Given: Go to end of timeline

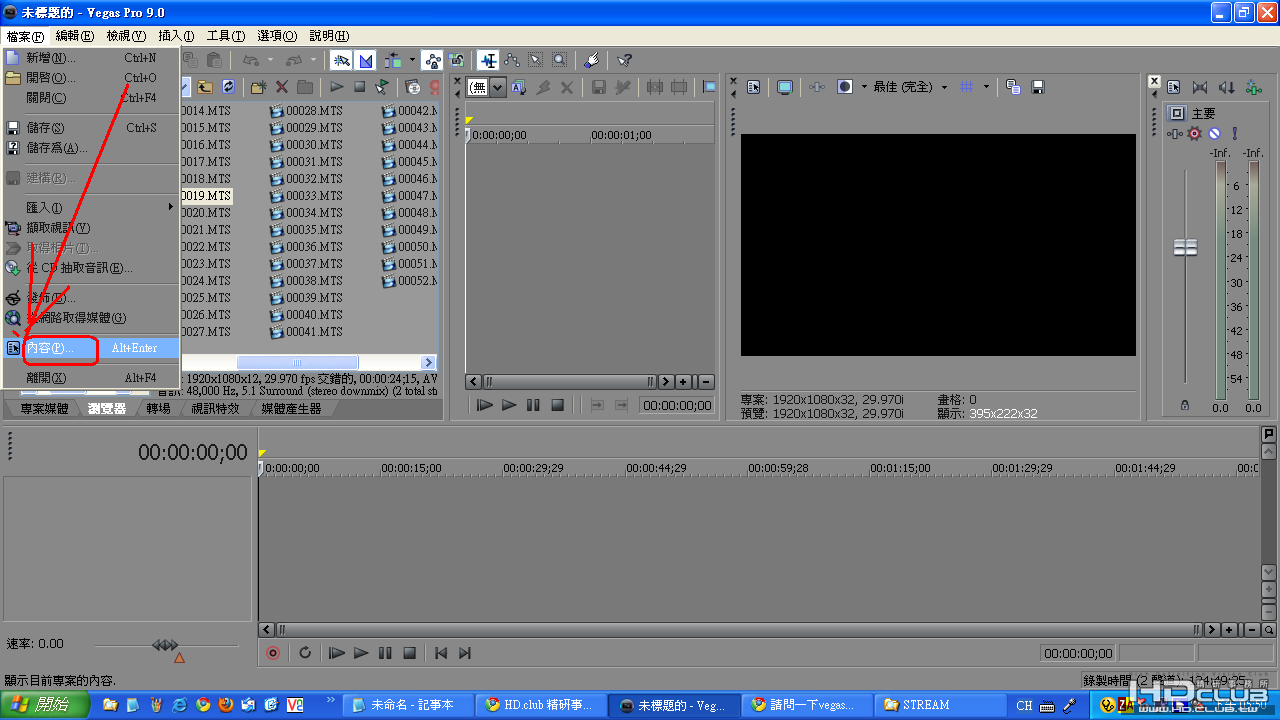Looking at the screenshot, I should click(464, 653).
